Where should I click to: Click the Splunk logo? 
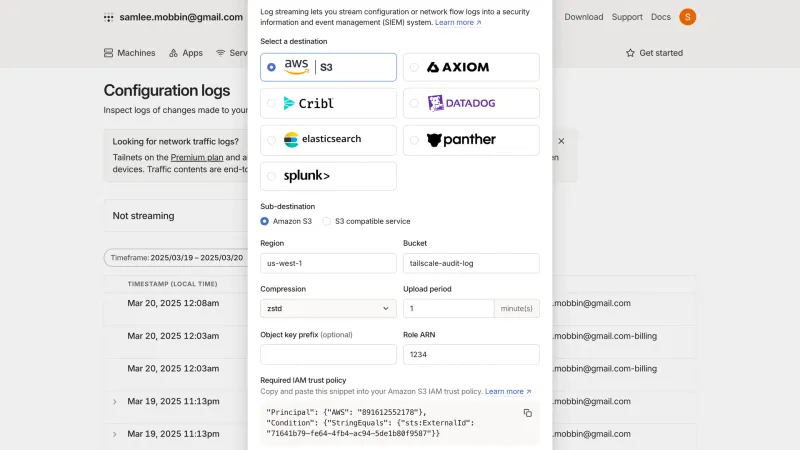[307, 176]
